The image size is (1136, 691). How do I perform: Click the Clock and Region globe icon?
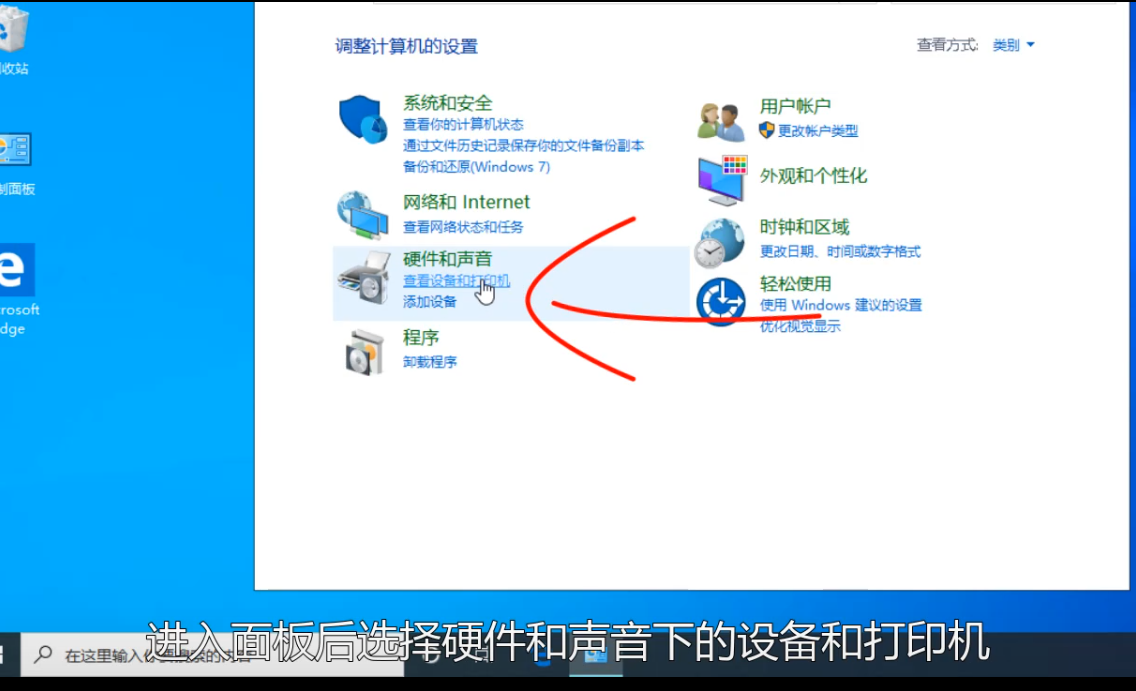[719, 243]
